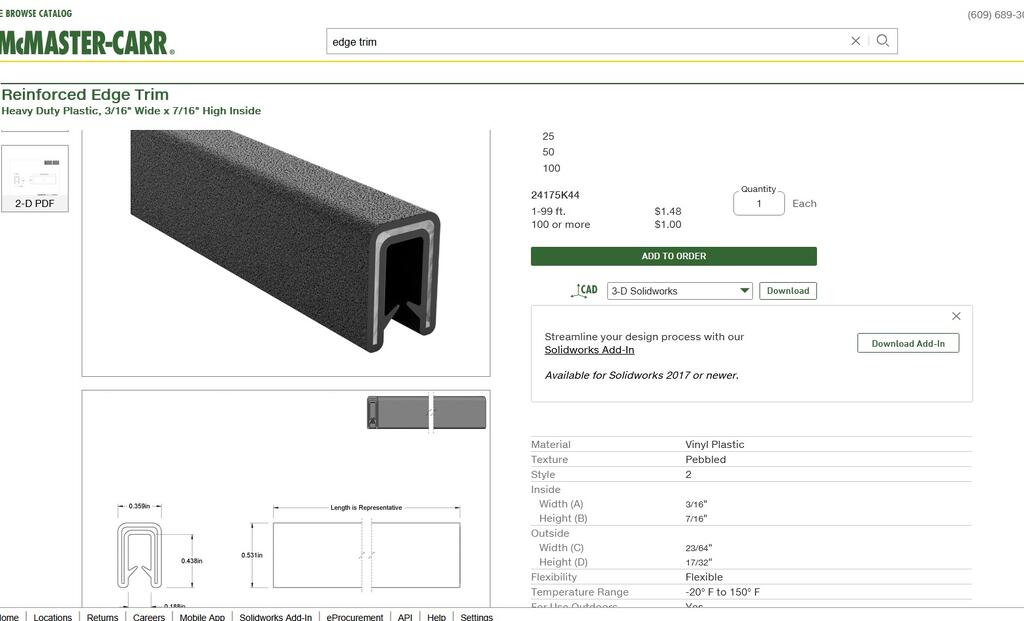This screenshot has height=621, width=1024.
Task: Follow the Solidworks Add-In link in the promo
Action: point(589,350)
